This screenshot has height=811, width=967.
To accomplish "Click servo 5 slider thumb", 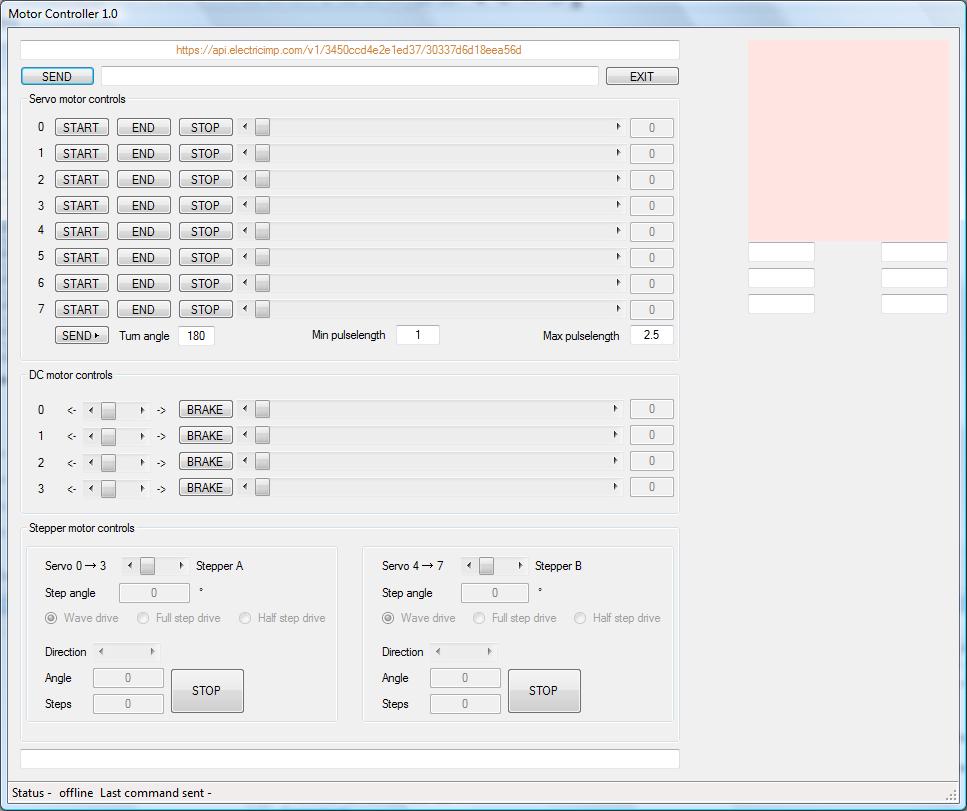I will (262, 257).
